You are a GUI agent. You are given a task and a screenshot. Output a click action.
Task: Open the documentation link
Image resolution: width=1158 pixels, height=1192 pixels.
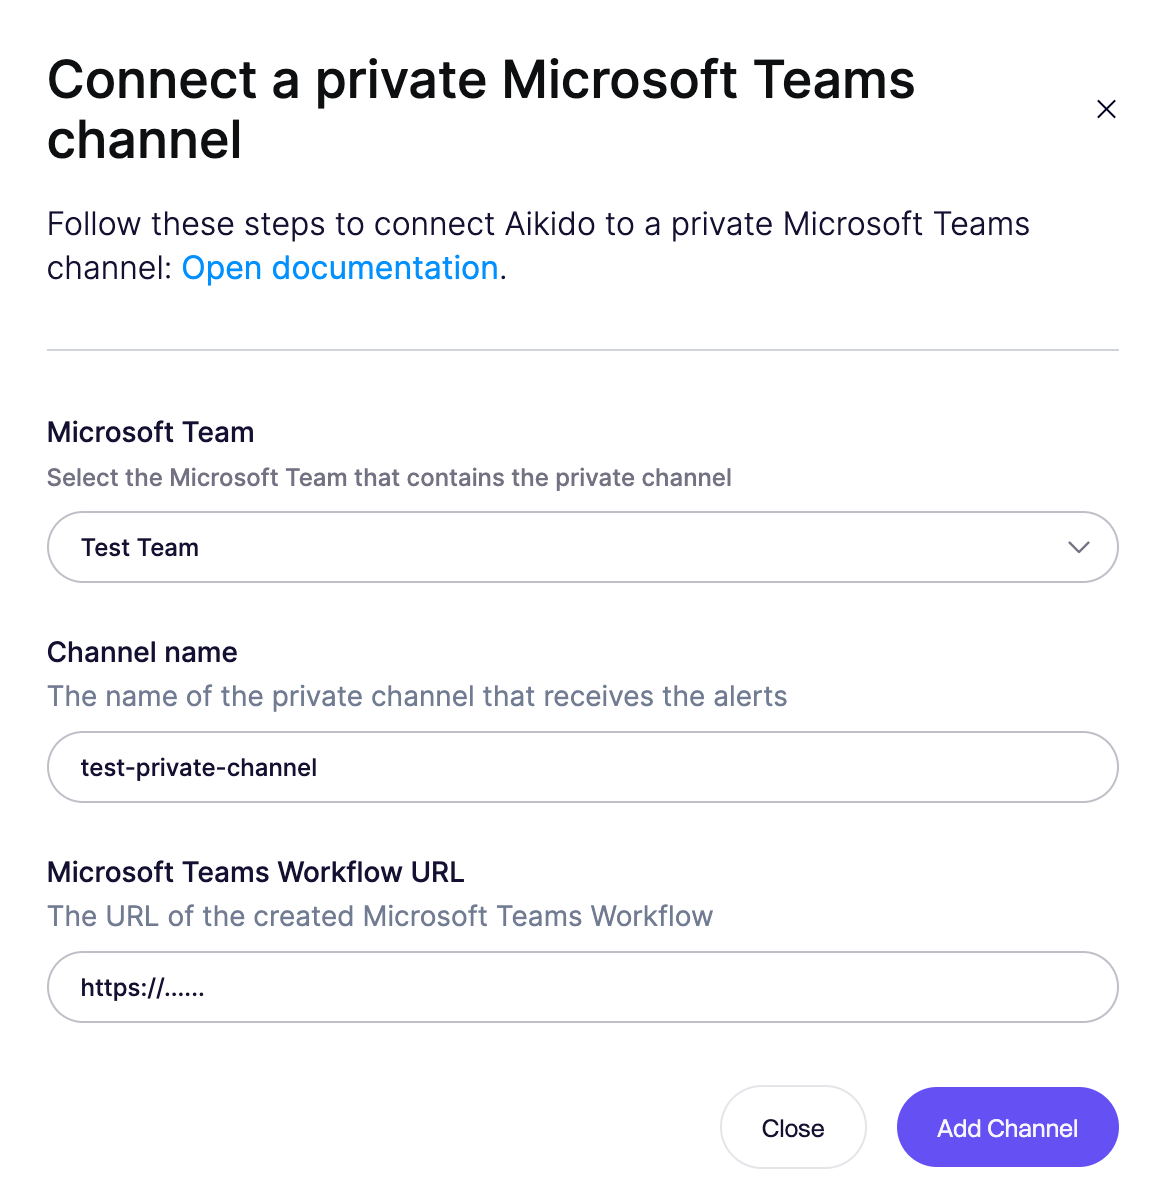click(340, 268)
